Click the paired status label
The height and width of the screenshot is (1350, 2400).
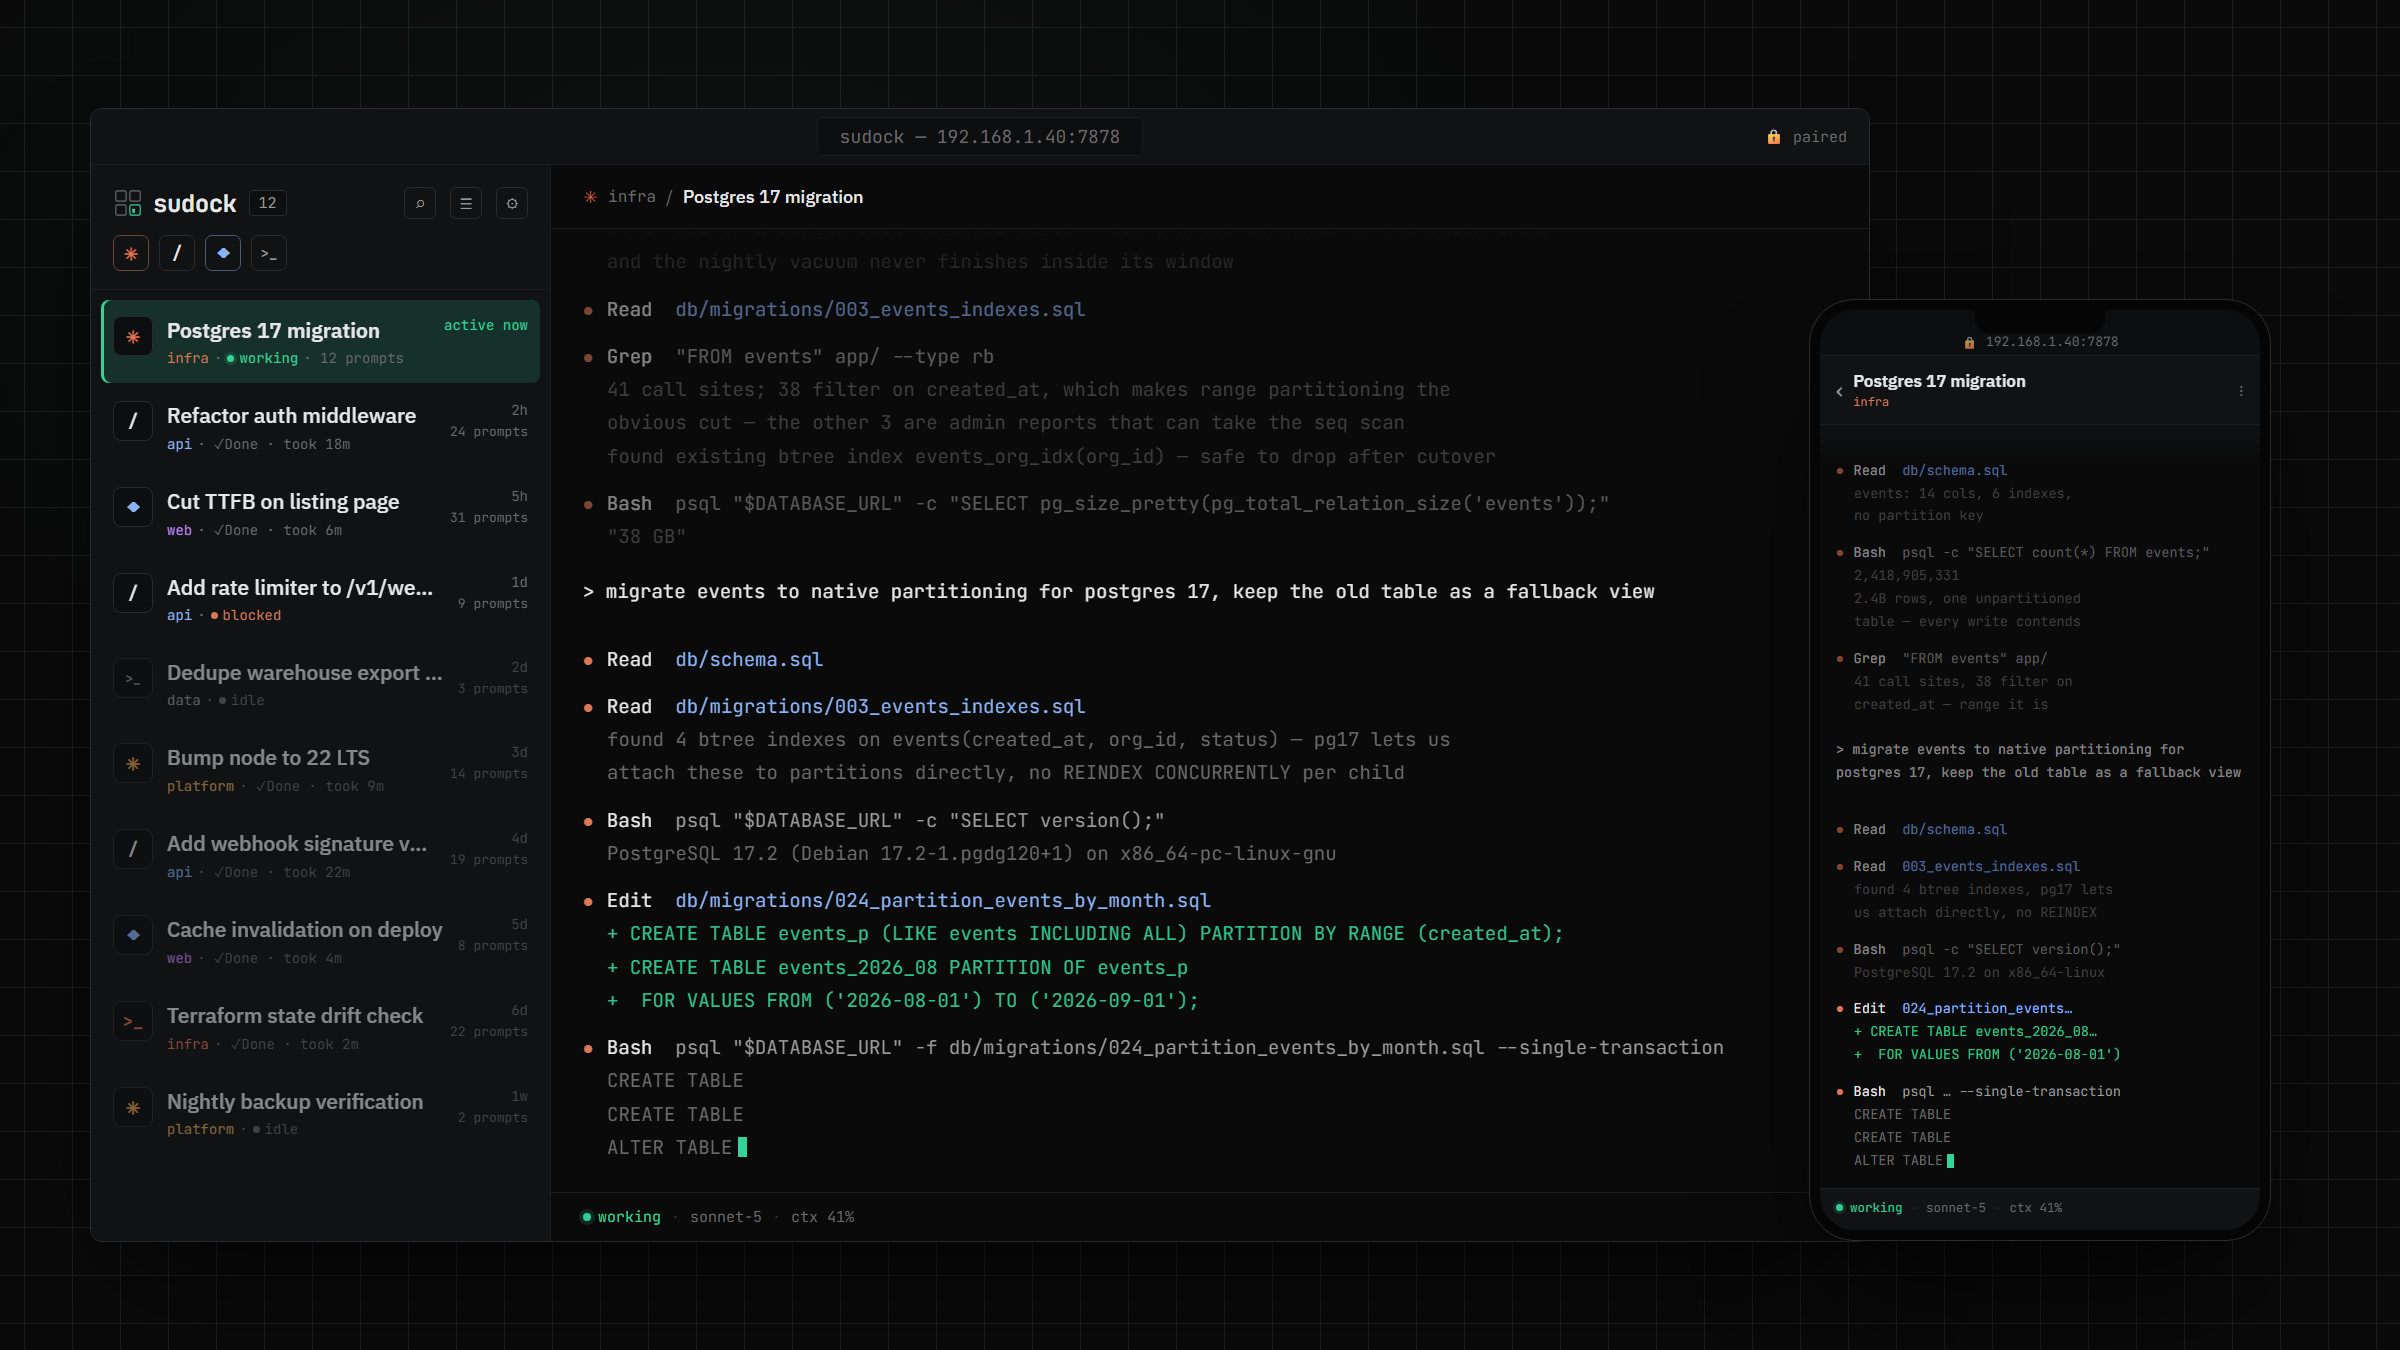pos(1819,137)
